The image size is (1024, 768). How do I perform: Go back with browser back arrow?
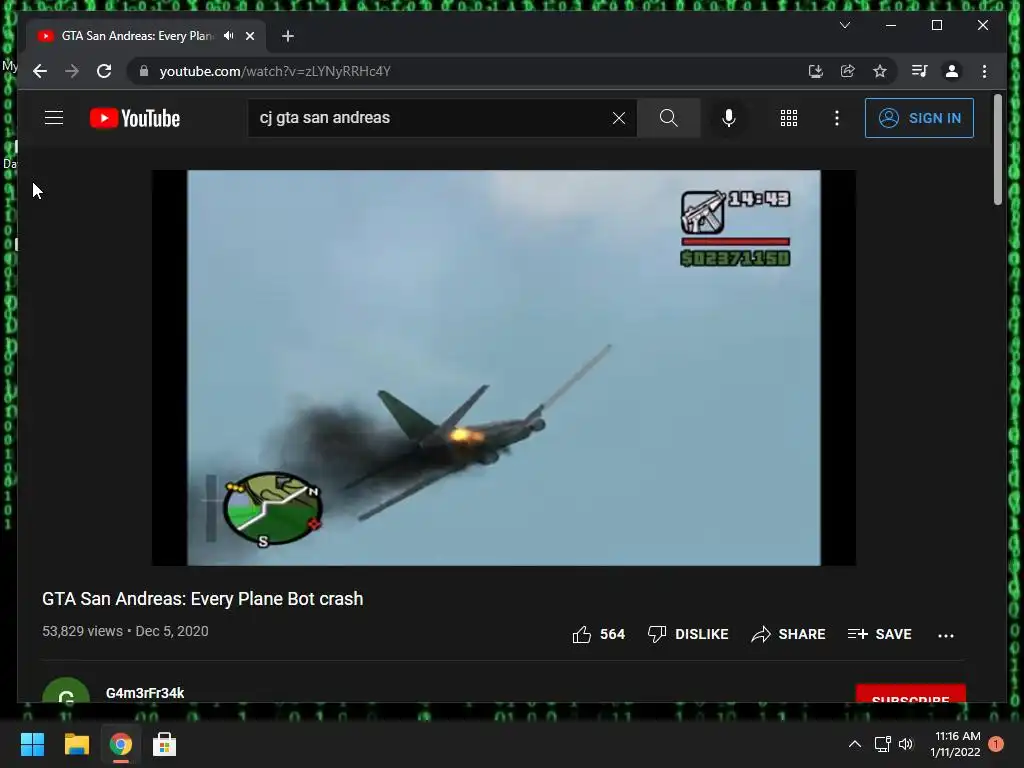click(x=40, y=71)
